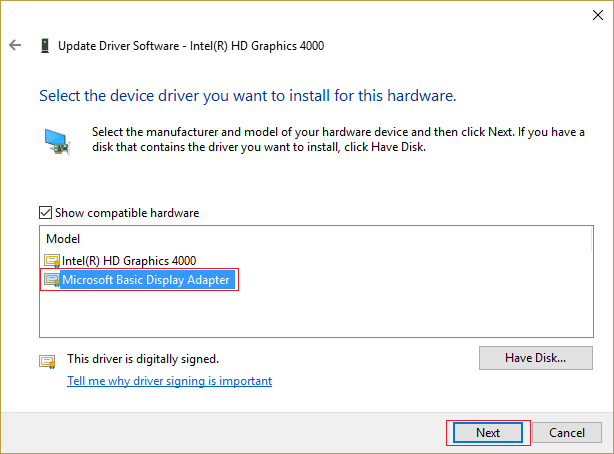The width and height of the screenshot is (614, 454).
Task: Select Microsoft Basic Display Adapter model entry
Action: [147, 281]
